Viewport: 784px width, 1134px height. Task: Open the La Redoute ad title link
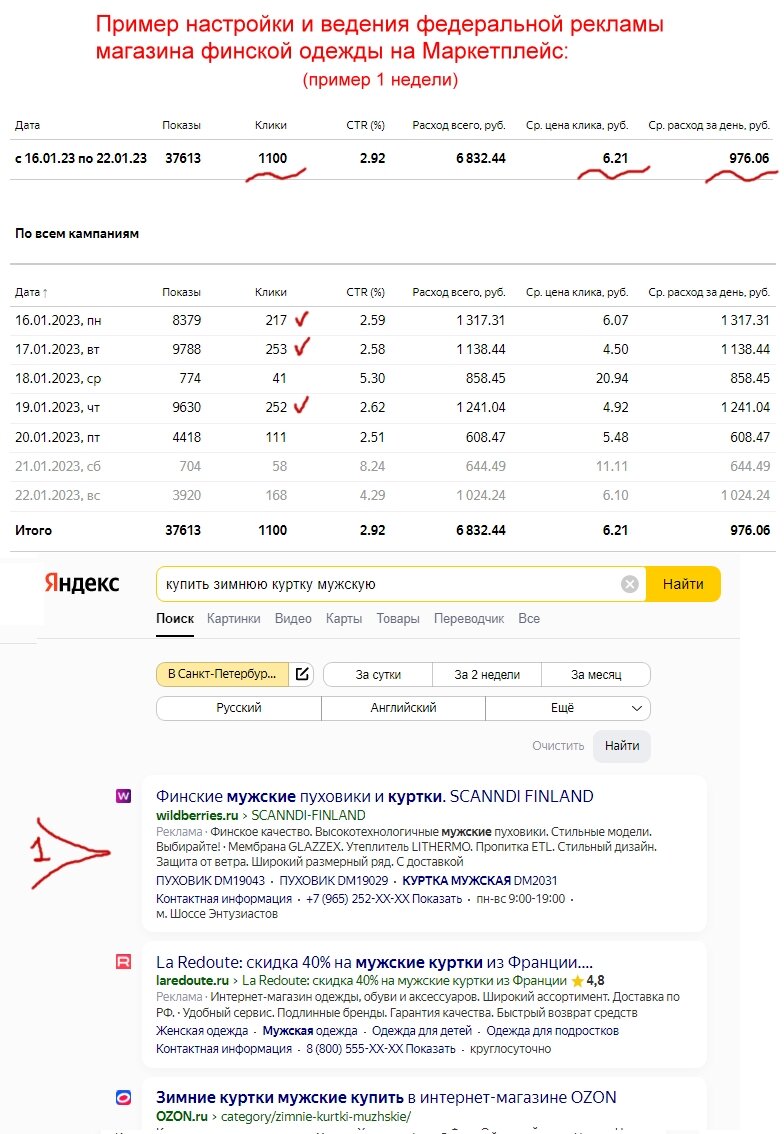tap(374, 962)
